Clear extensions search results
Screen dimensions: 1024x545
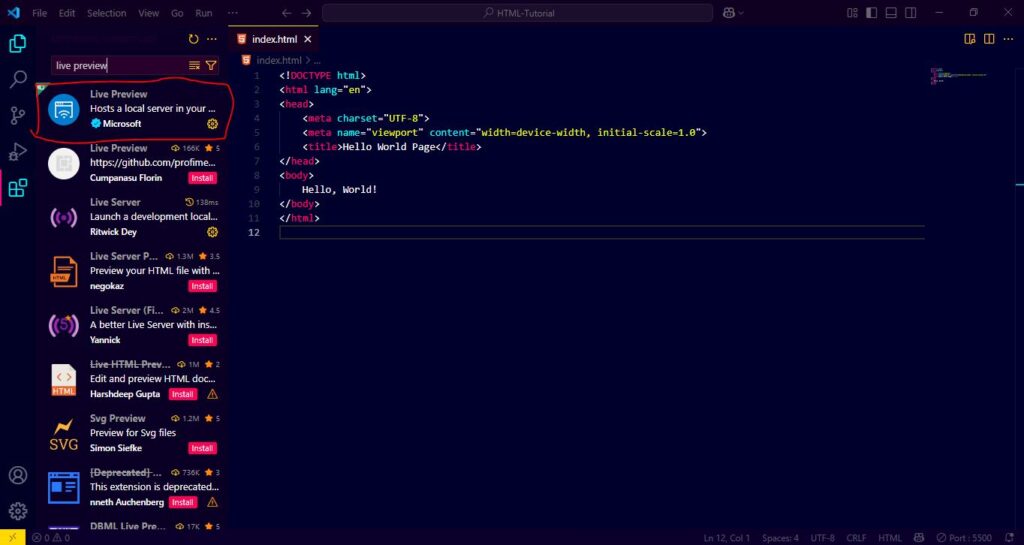click(x=194, y=65)
